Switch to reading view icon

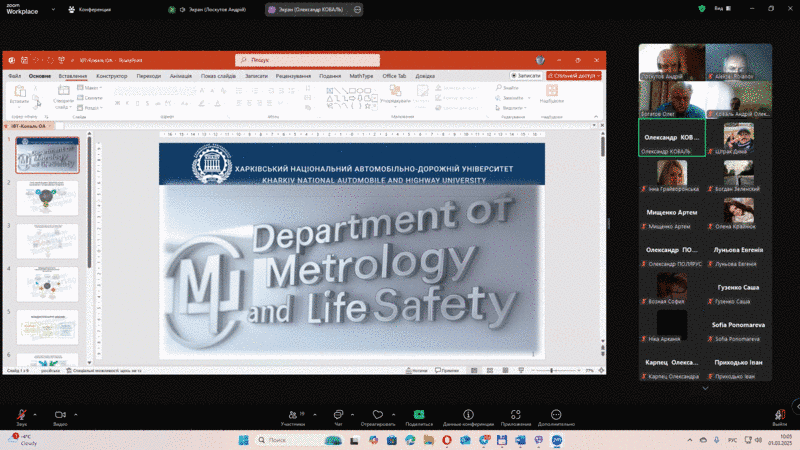505,370
